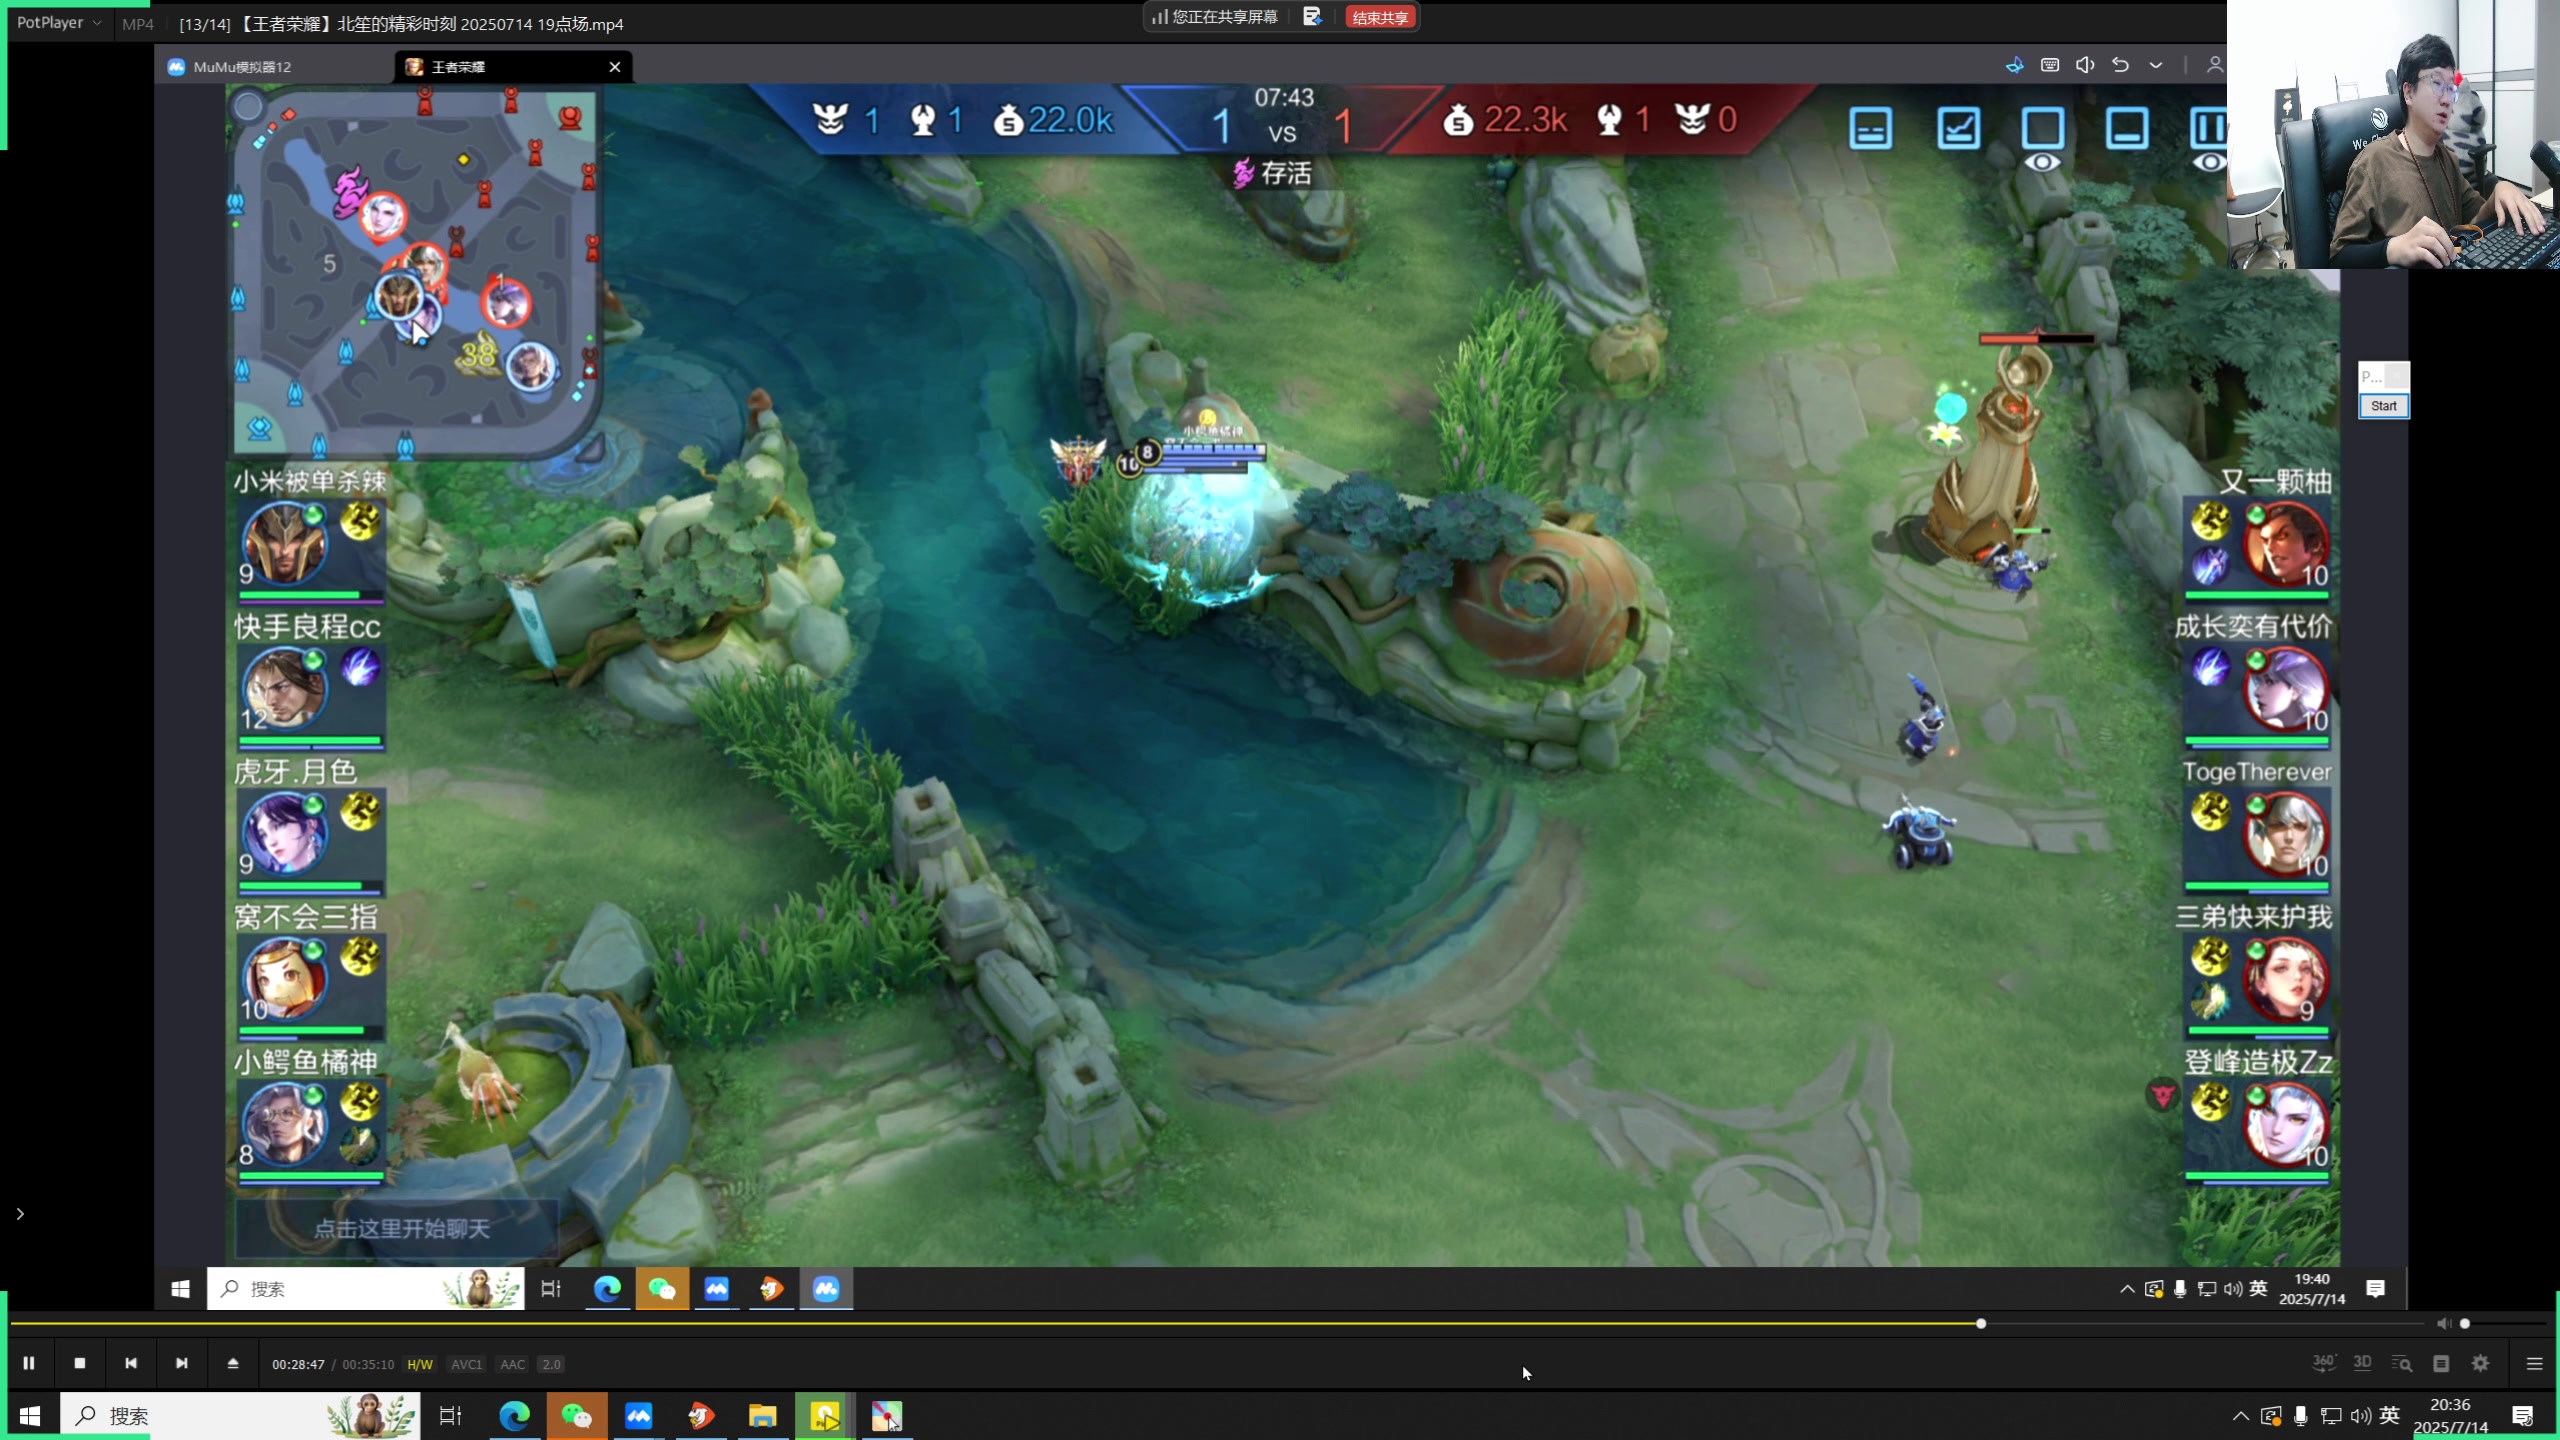Open the PotPlayer main menu dropdown

[58, 22]
